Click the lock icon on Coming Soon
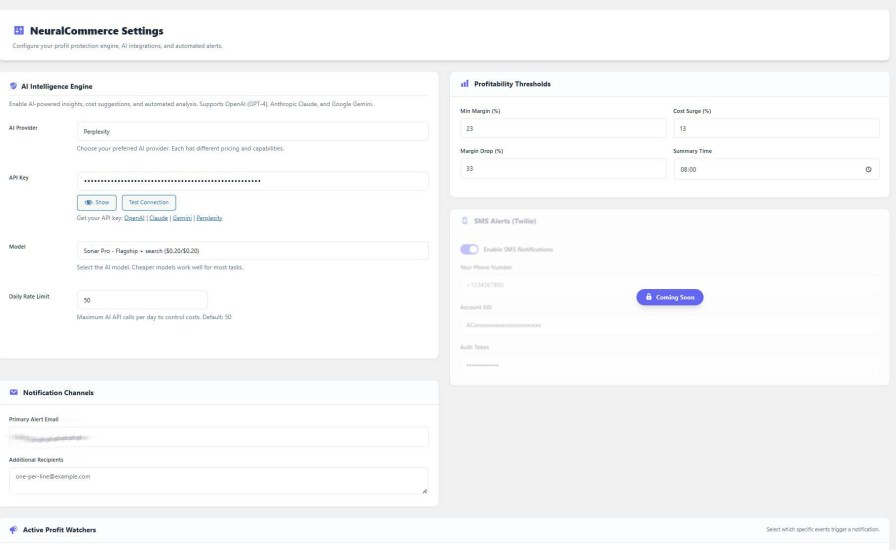 pos(649,297)
